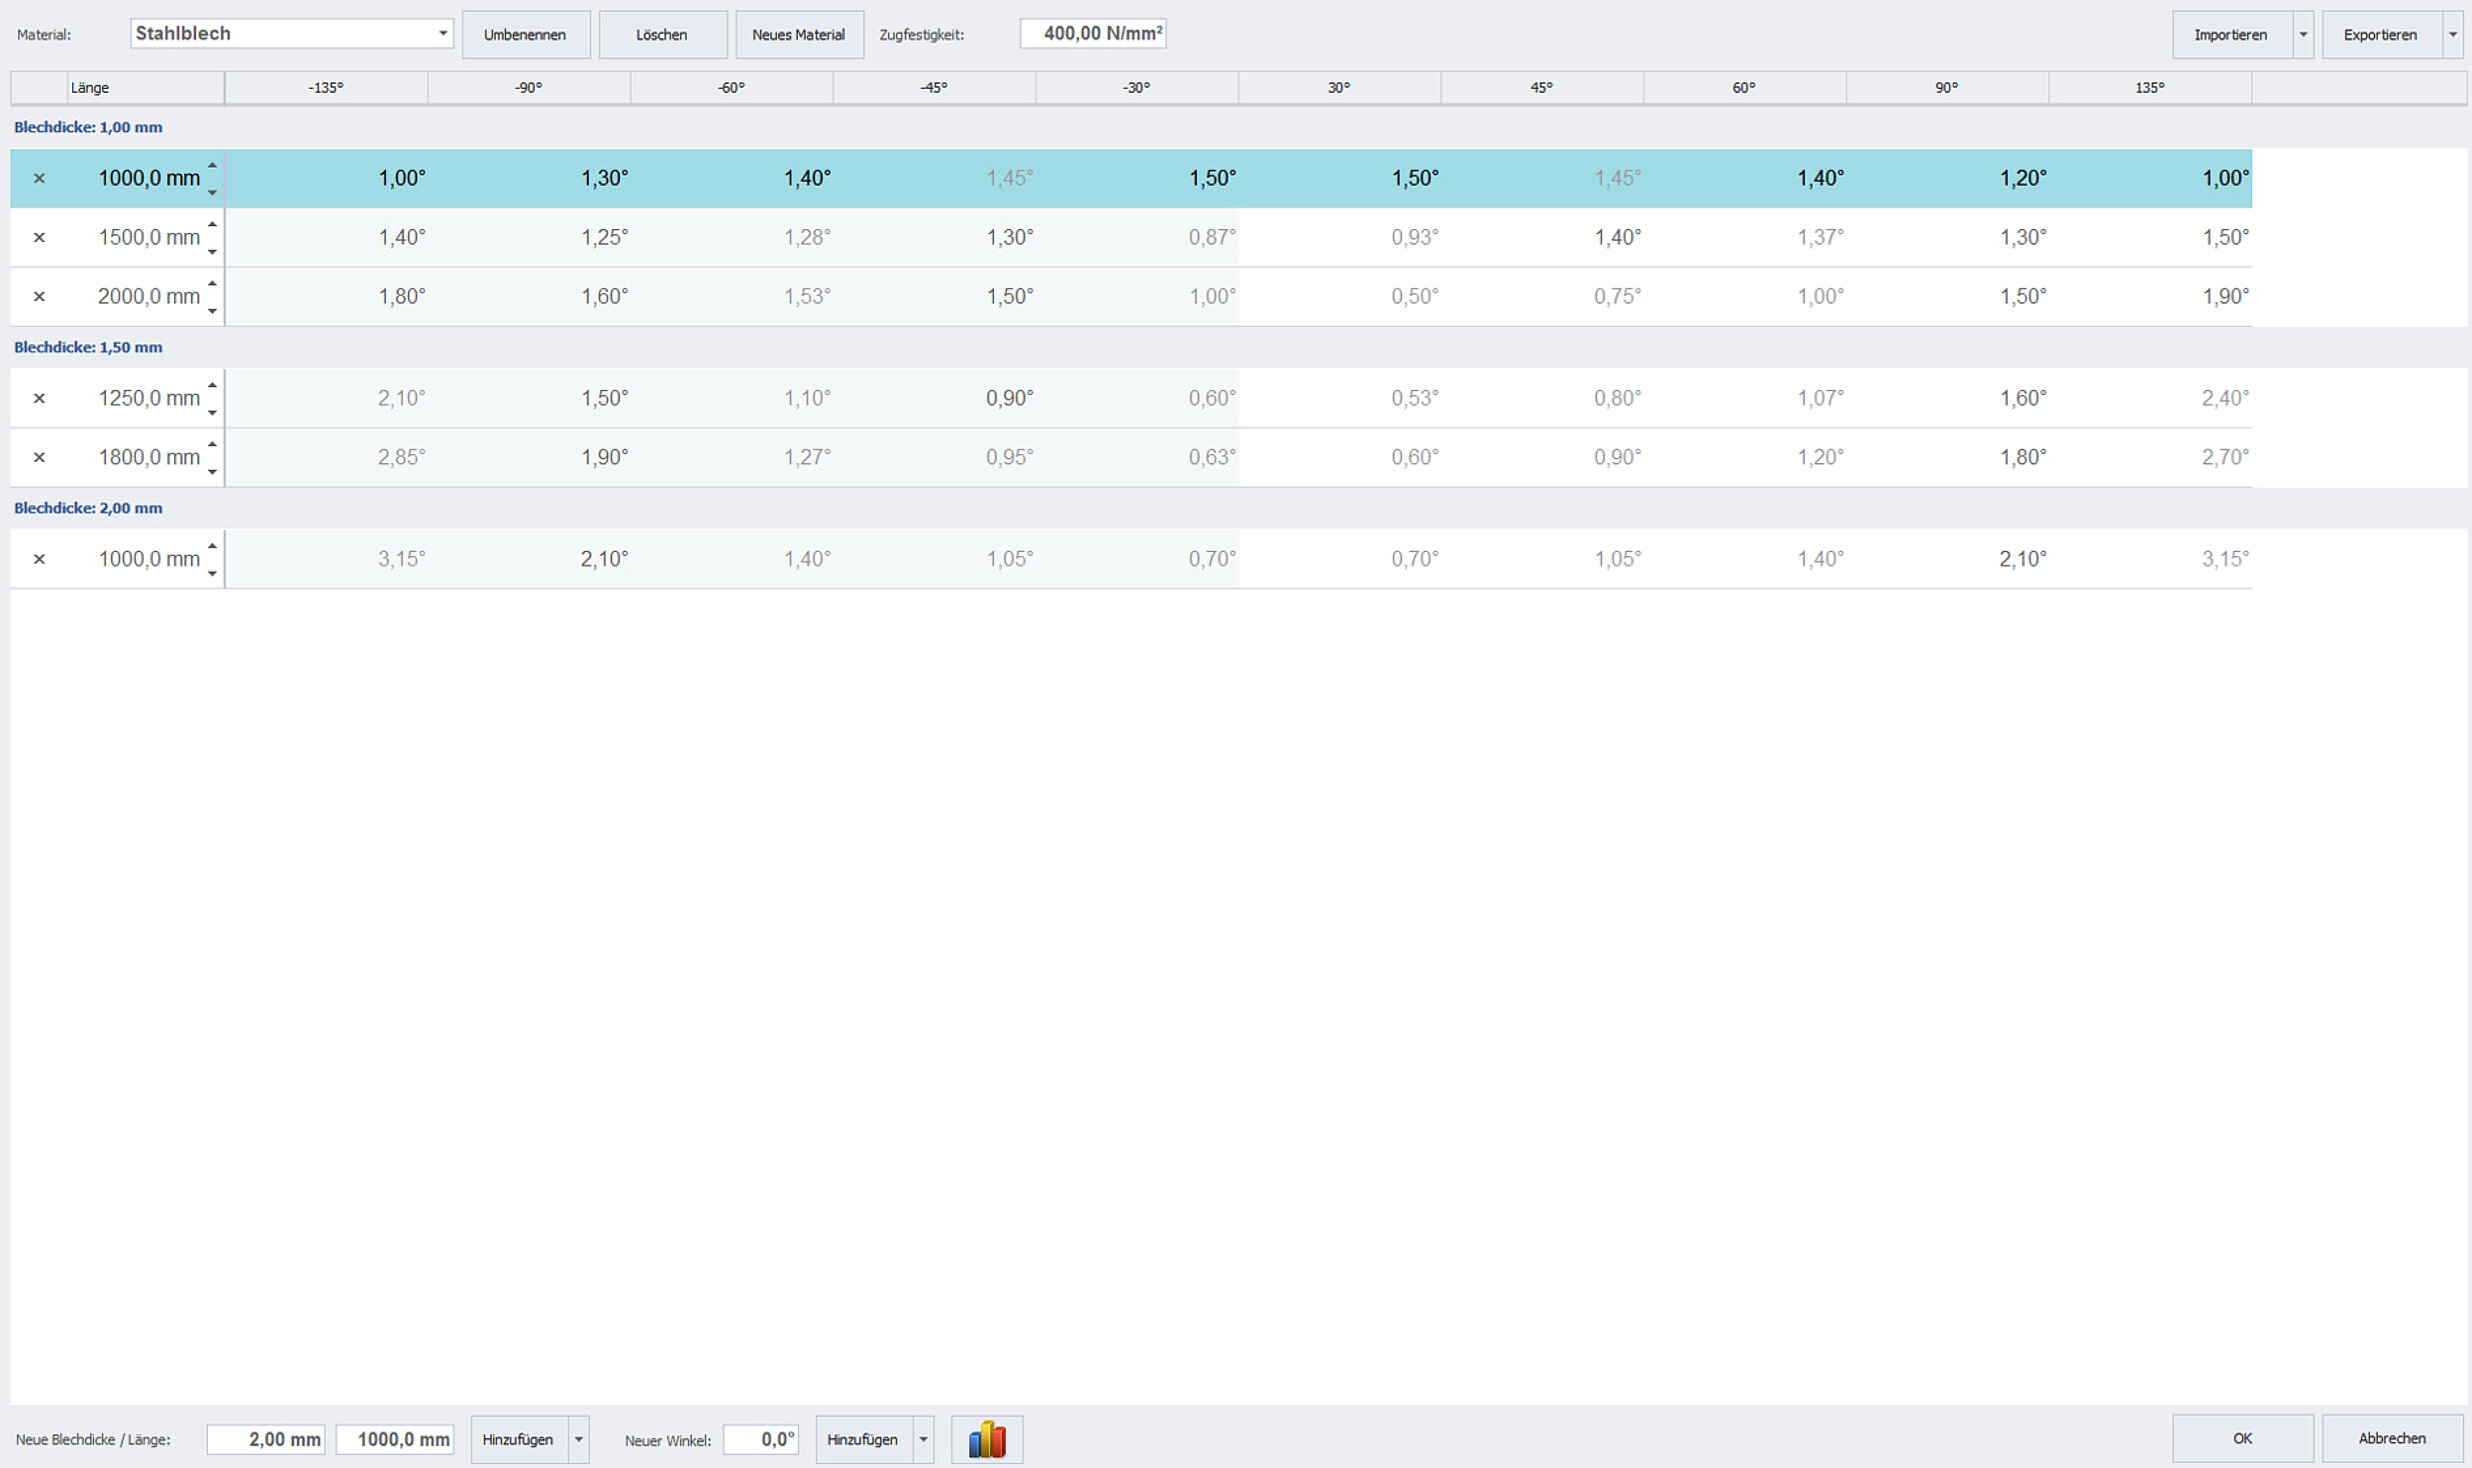The height and width of the screenshot is (1468, 2472).
Task: Delete the 2000,0 mm length row
Action: 39,297
